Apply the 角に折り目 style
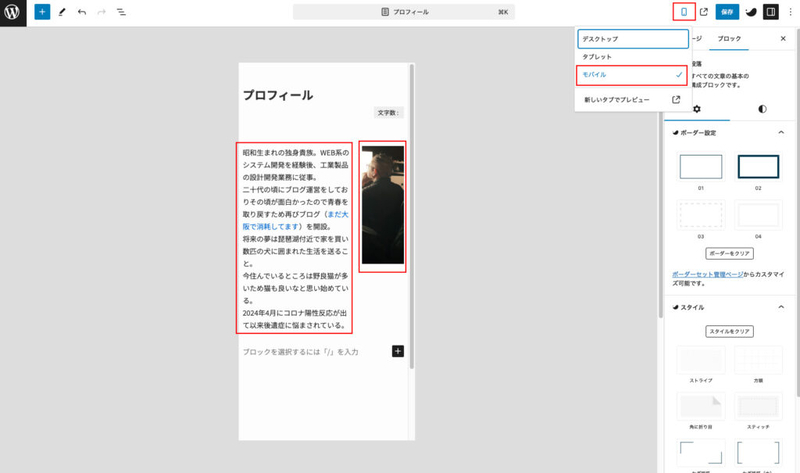The width and height of the screenshot is (800, 473). pyautogui.click(x=701, y=406)
